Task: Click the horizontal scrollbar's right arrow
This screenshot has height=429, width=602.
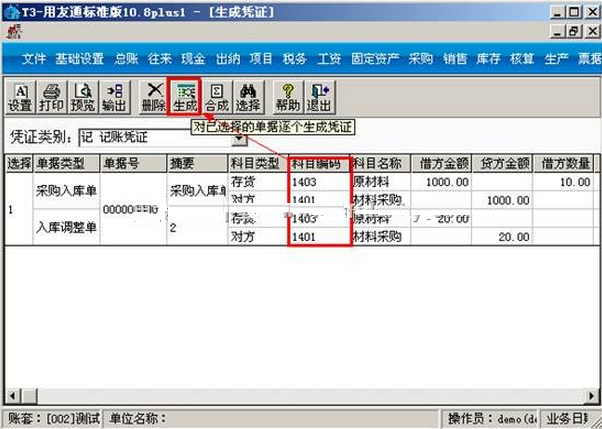Action: point(594,395)
